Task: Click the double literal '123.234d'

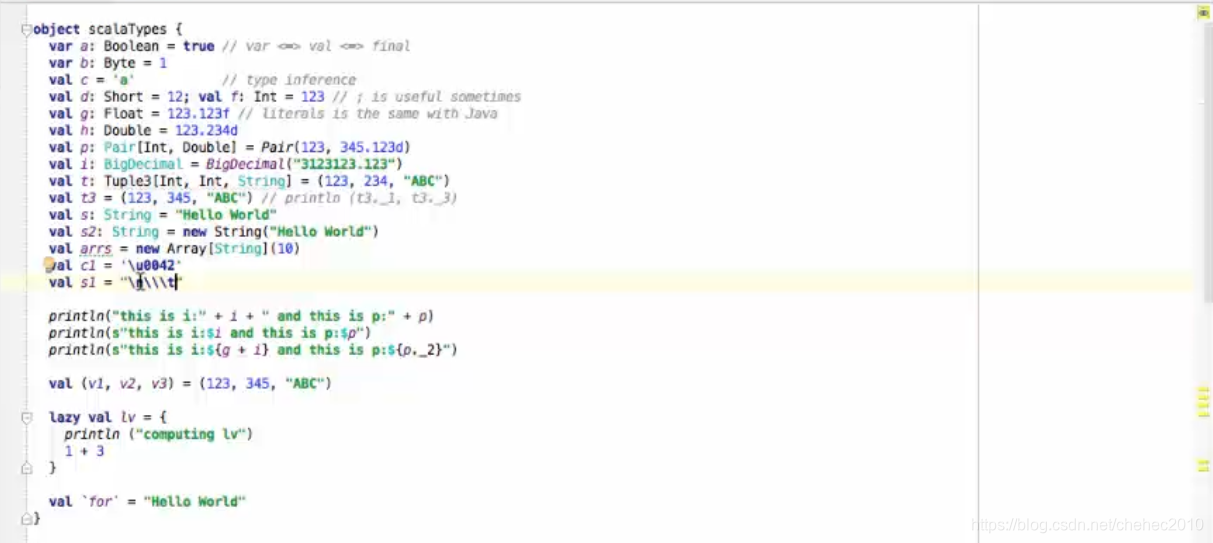Action: pos(206,131)
